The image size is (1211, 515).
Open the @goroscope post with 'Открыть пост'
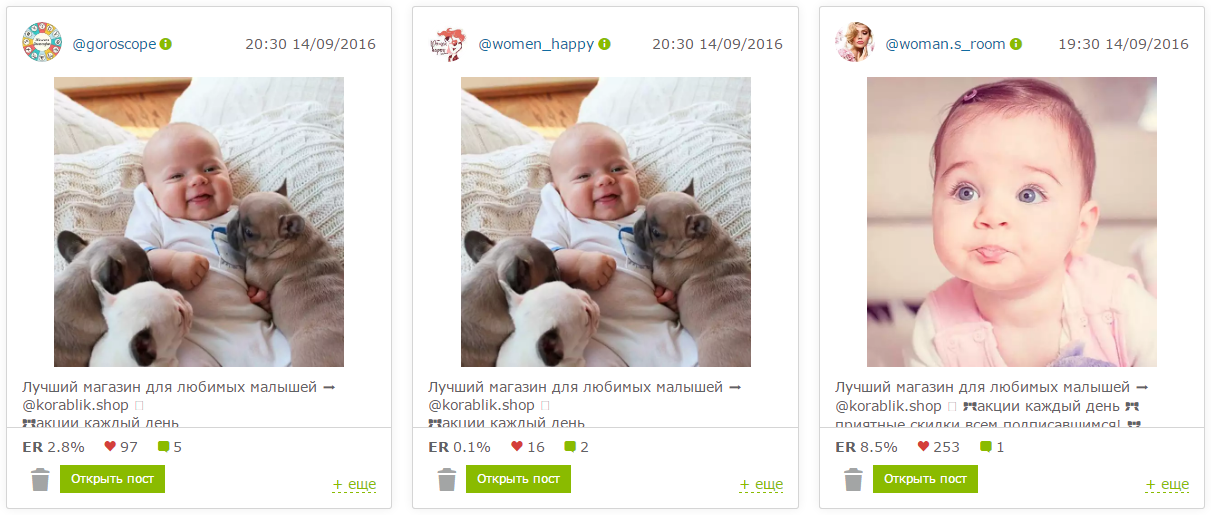point(112,479)
